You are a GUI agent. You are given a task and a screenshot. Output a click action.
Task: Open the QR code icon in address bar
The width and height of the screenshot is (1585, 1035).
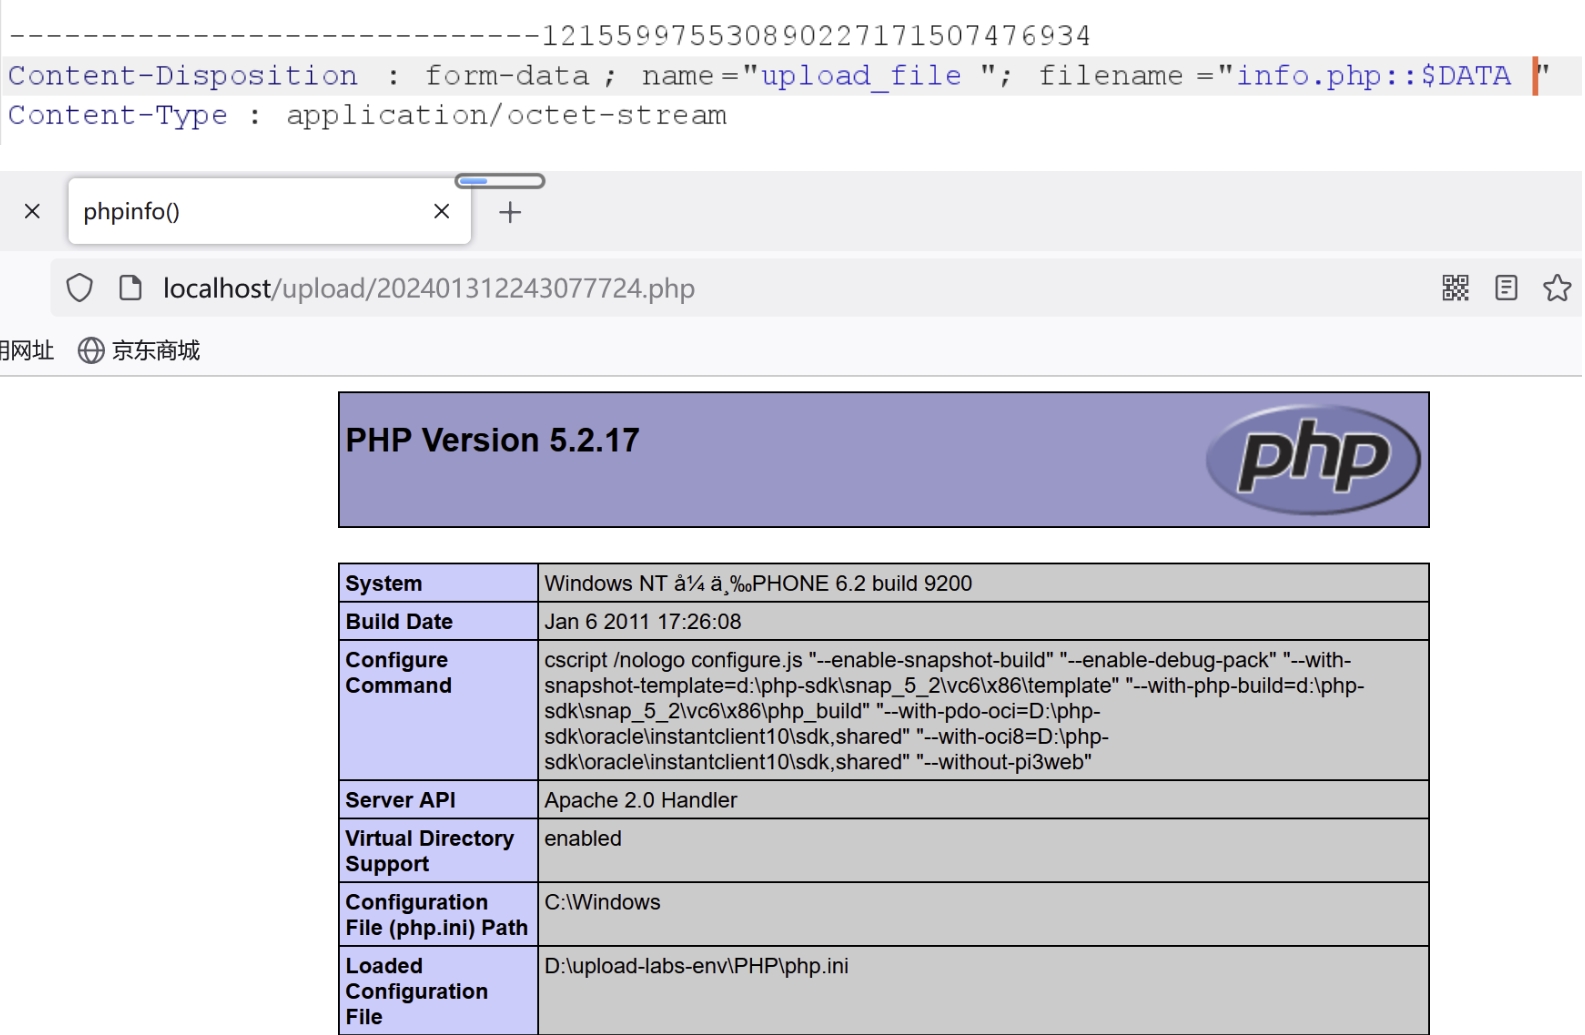(x=1455, y=288)
